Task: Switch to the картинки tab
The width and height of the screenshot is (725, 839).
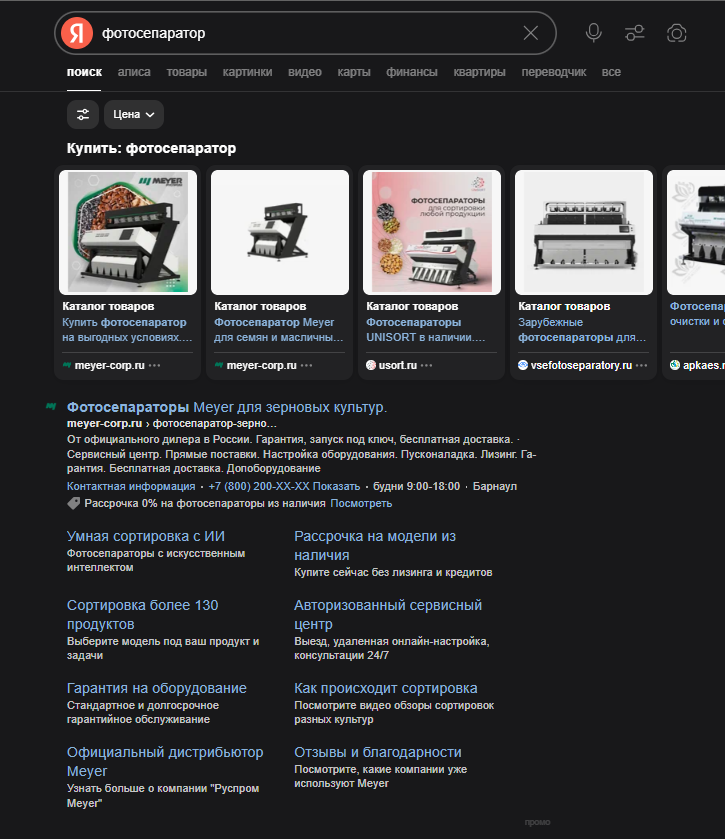Action: 247,72
